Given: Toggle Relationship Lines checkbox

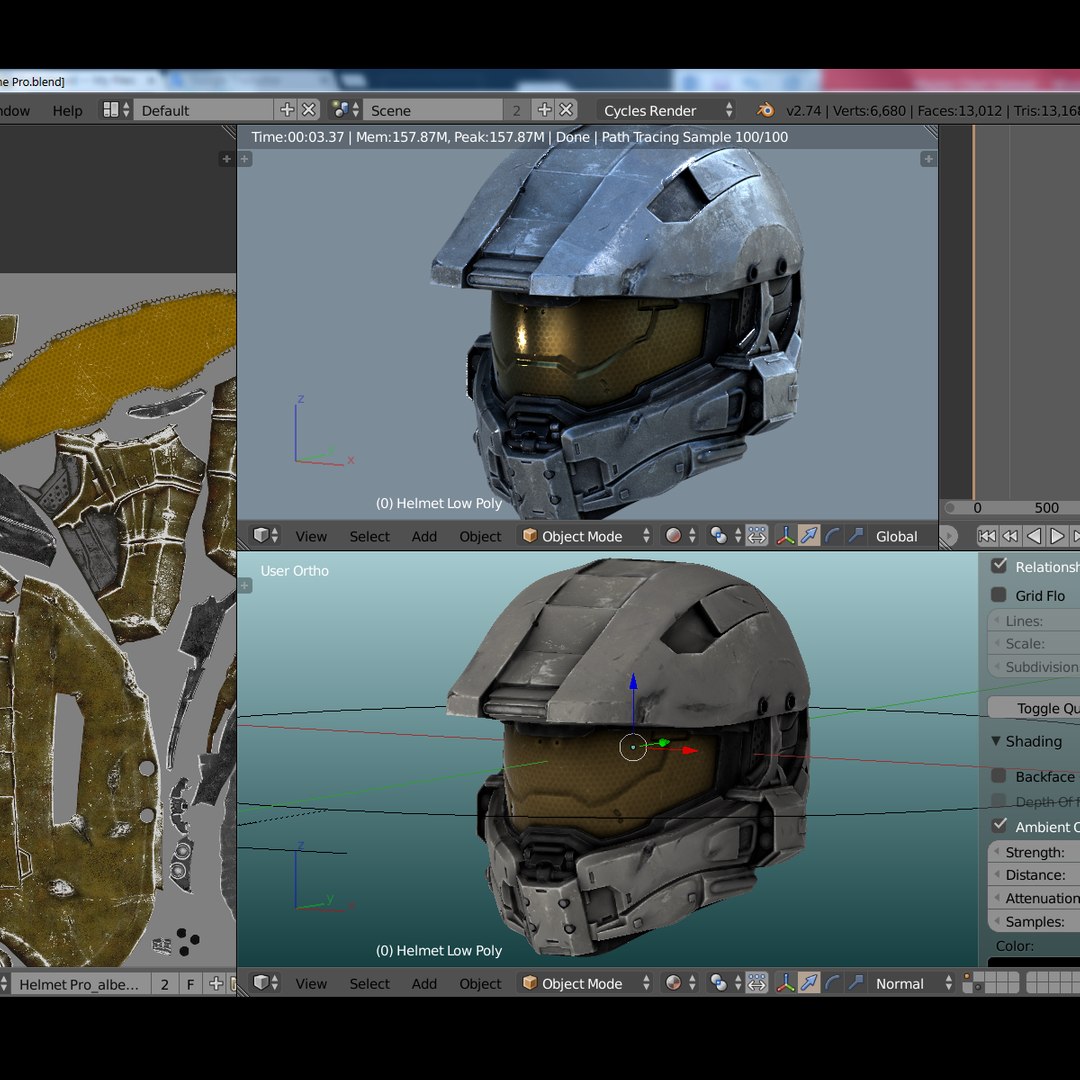Looking at the screenshot, I should [999, 565].
